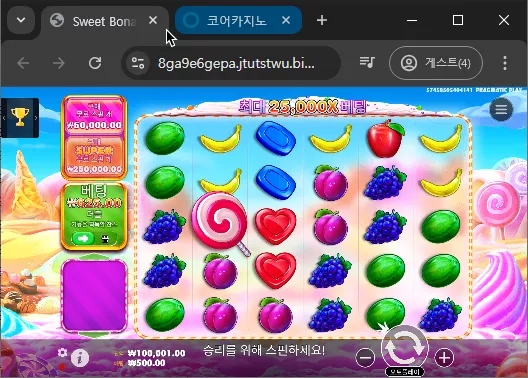Go back to the previous page

point(23,63)
